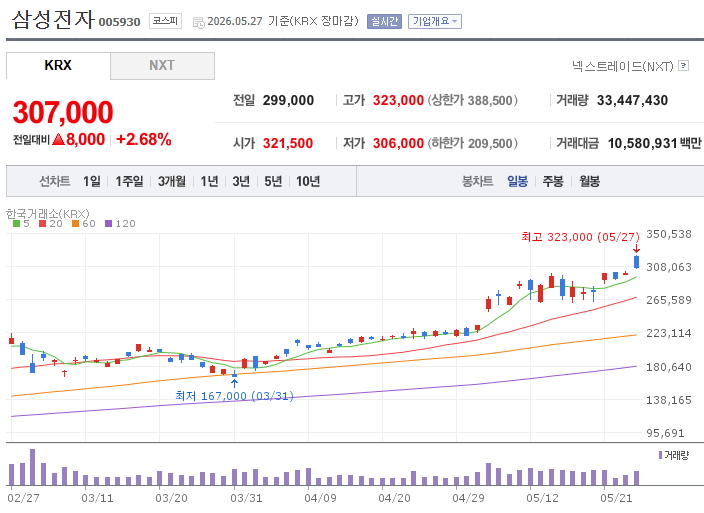Click the 거래대금 10,580,931 value
The height and width of the screenshot is (513, 704).
point(642,144)
